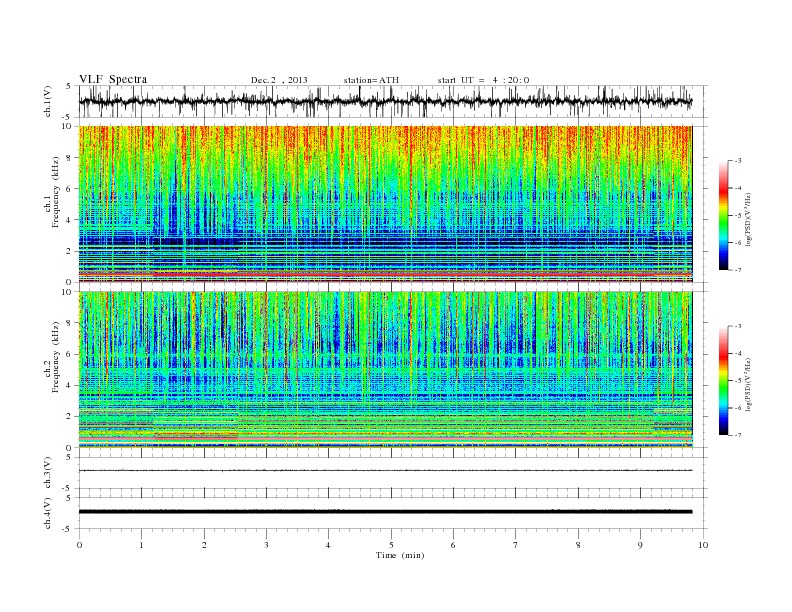Click the "-5" tick on ch.2 colorbar
This screenshot has width=792, height=612.
[x=738, y=381]
